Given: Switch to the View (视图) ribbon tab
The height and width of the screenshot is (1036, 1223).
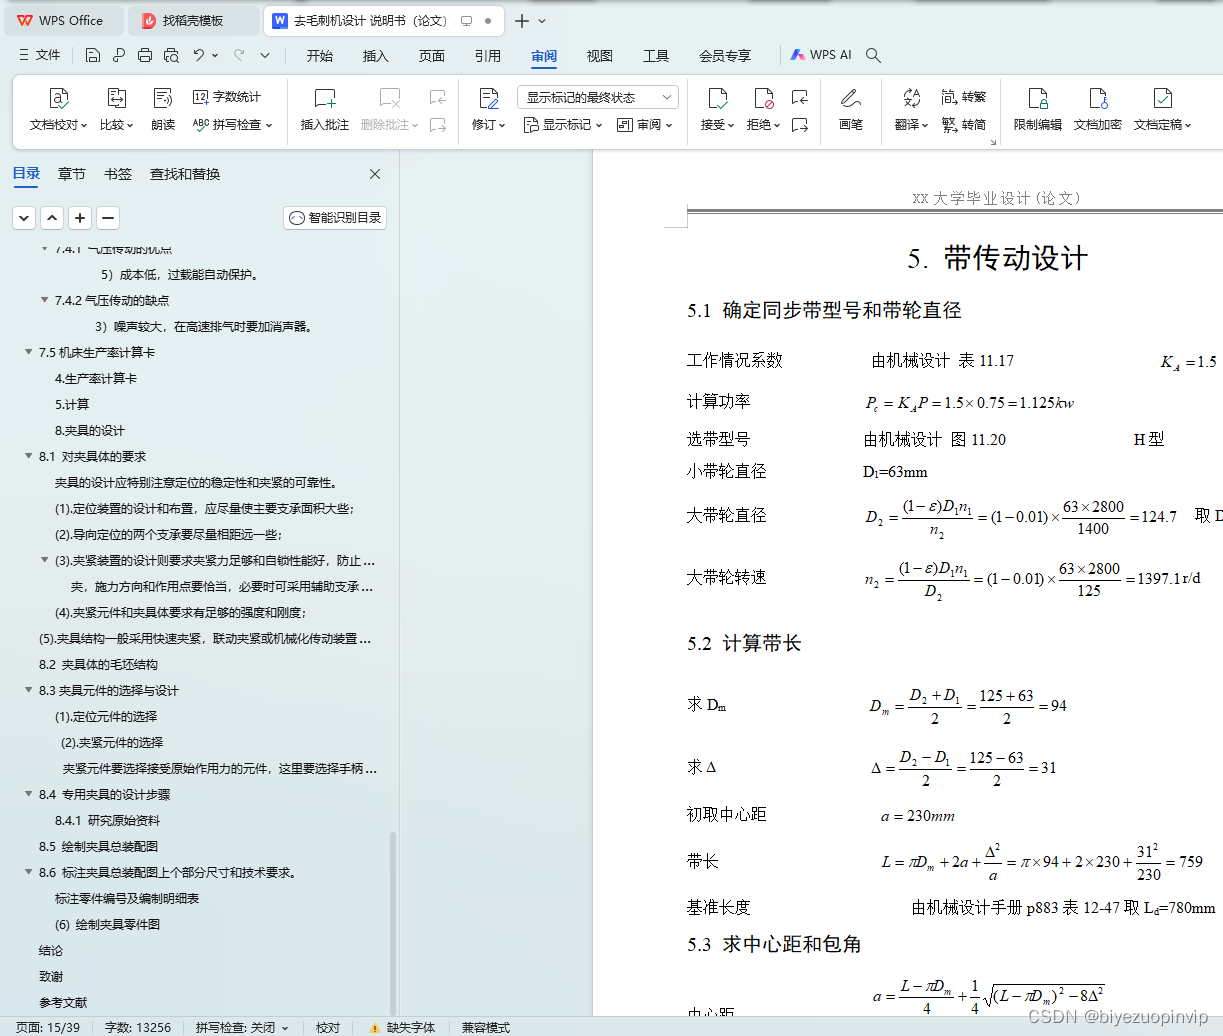Looking at the screenshot, I should point(600,56).
